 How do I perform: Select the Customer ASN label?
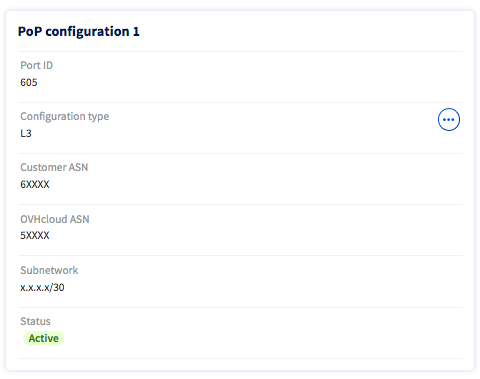54,167
